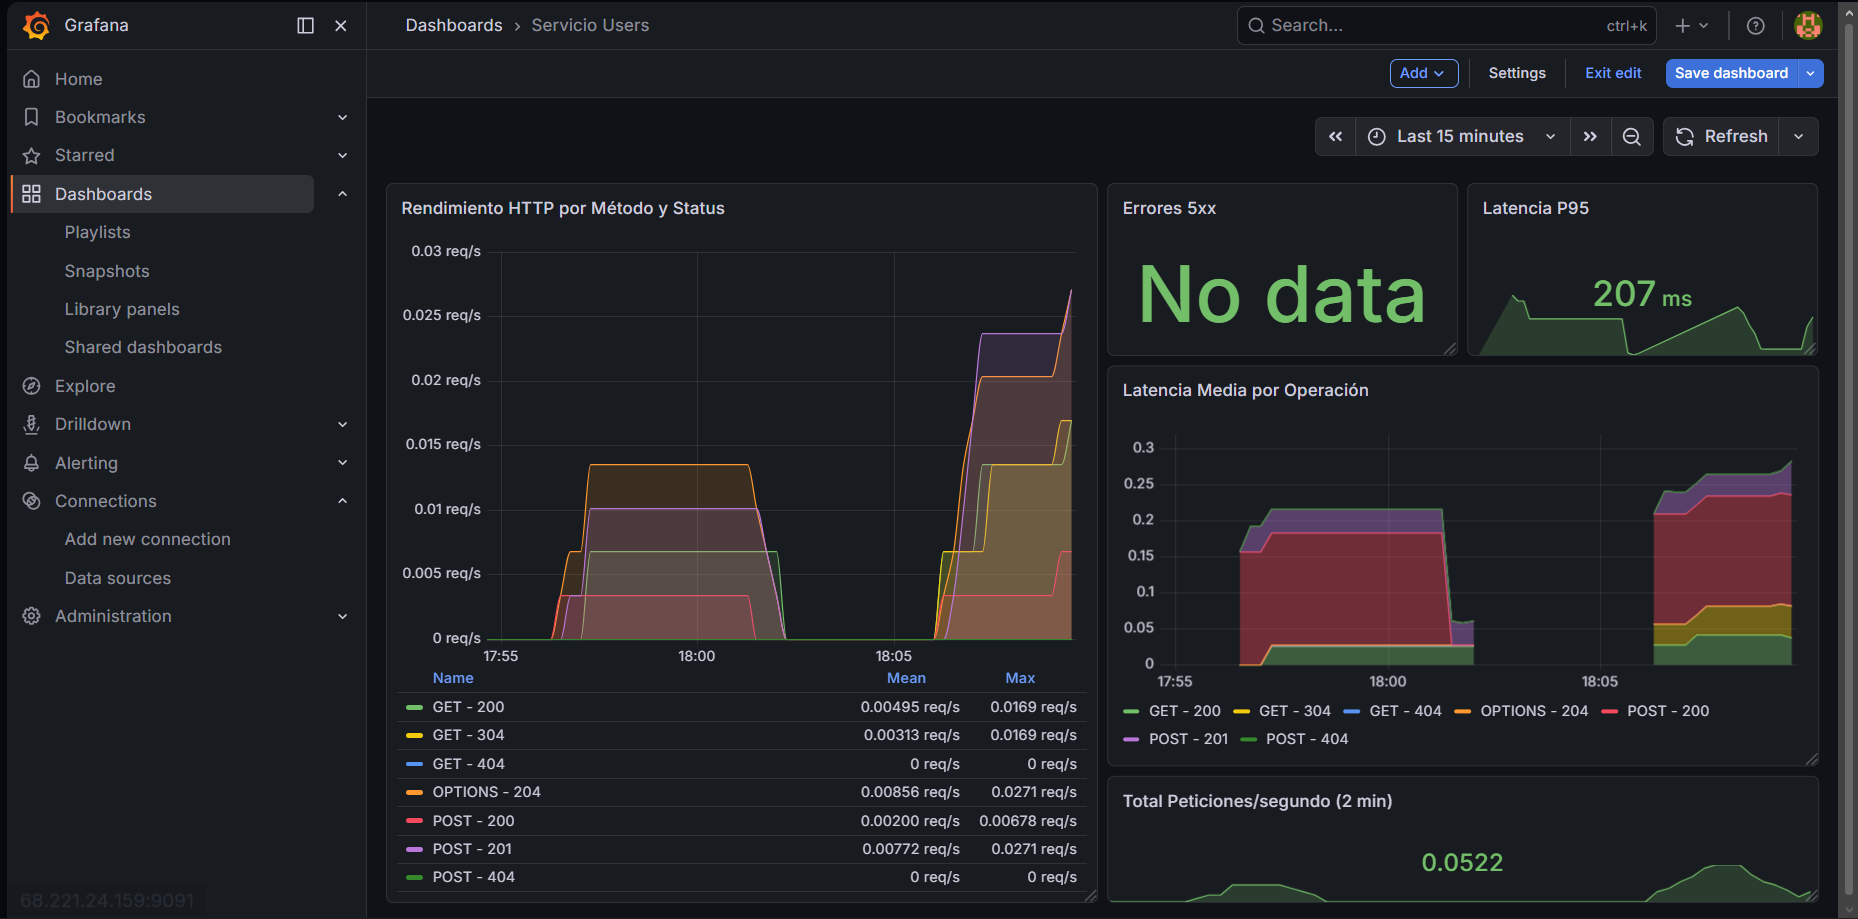The height and width of the screenshot is (919, 1858).
Task: Click the Errores 5xx panel resize handle
Action: click(x=1450, y=349)
